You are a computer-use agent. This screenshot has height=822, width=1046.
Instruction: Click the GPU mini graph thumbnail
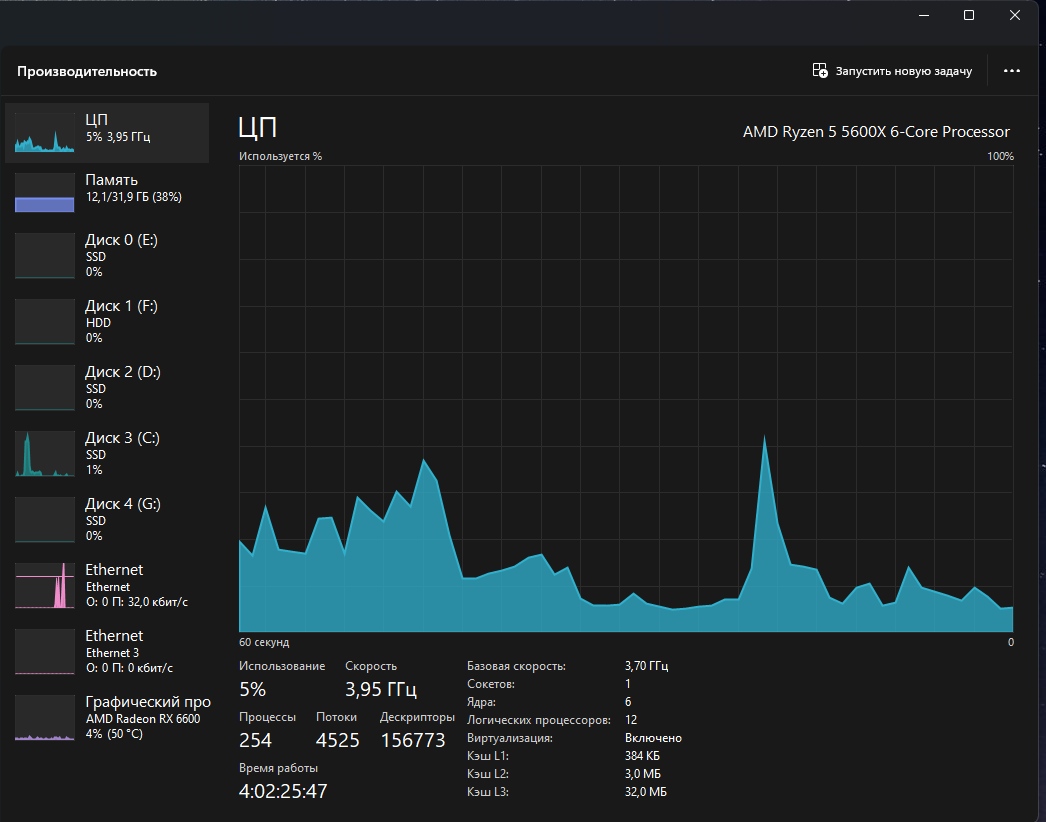pos(45,718)
